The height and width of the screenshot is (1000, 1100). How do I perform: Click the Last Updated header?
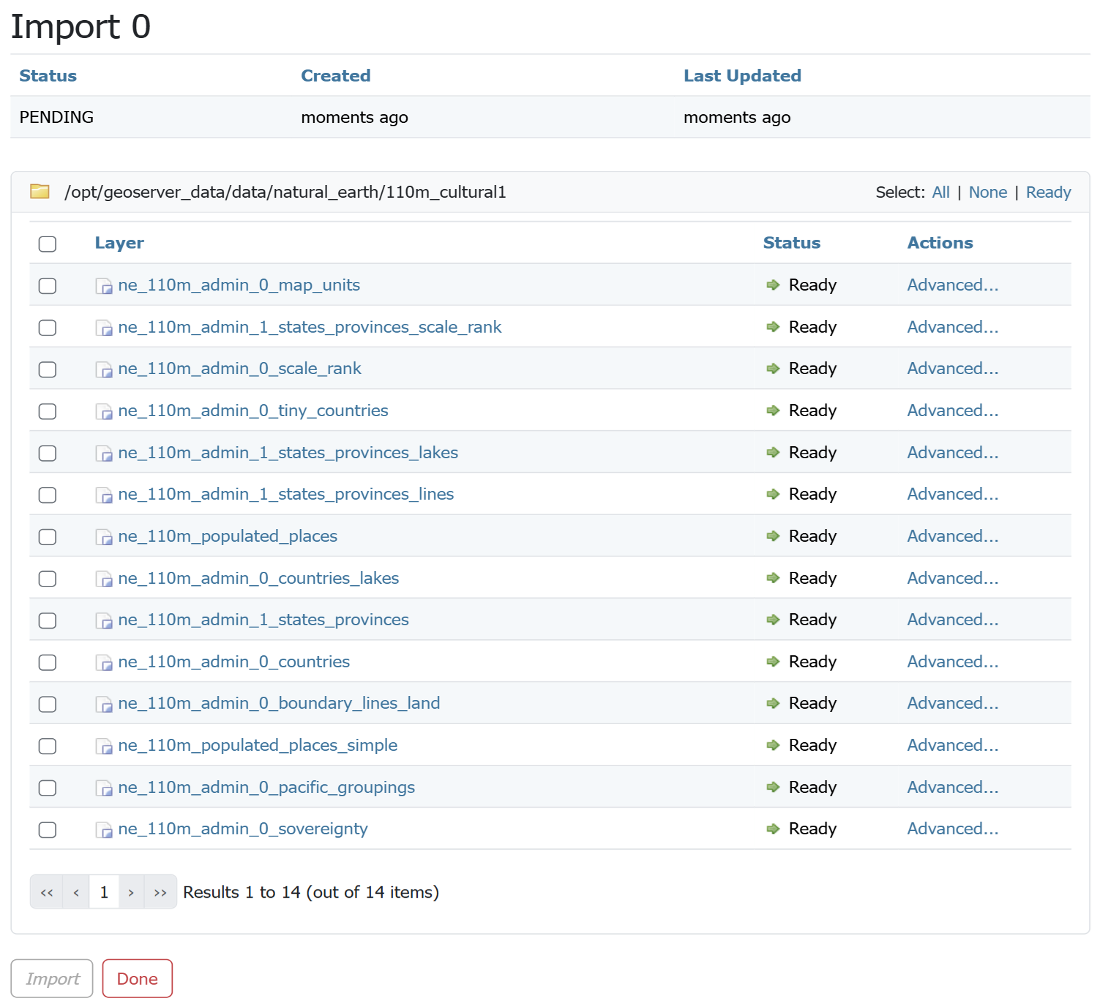click(x=742, y=76)
